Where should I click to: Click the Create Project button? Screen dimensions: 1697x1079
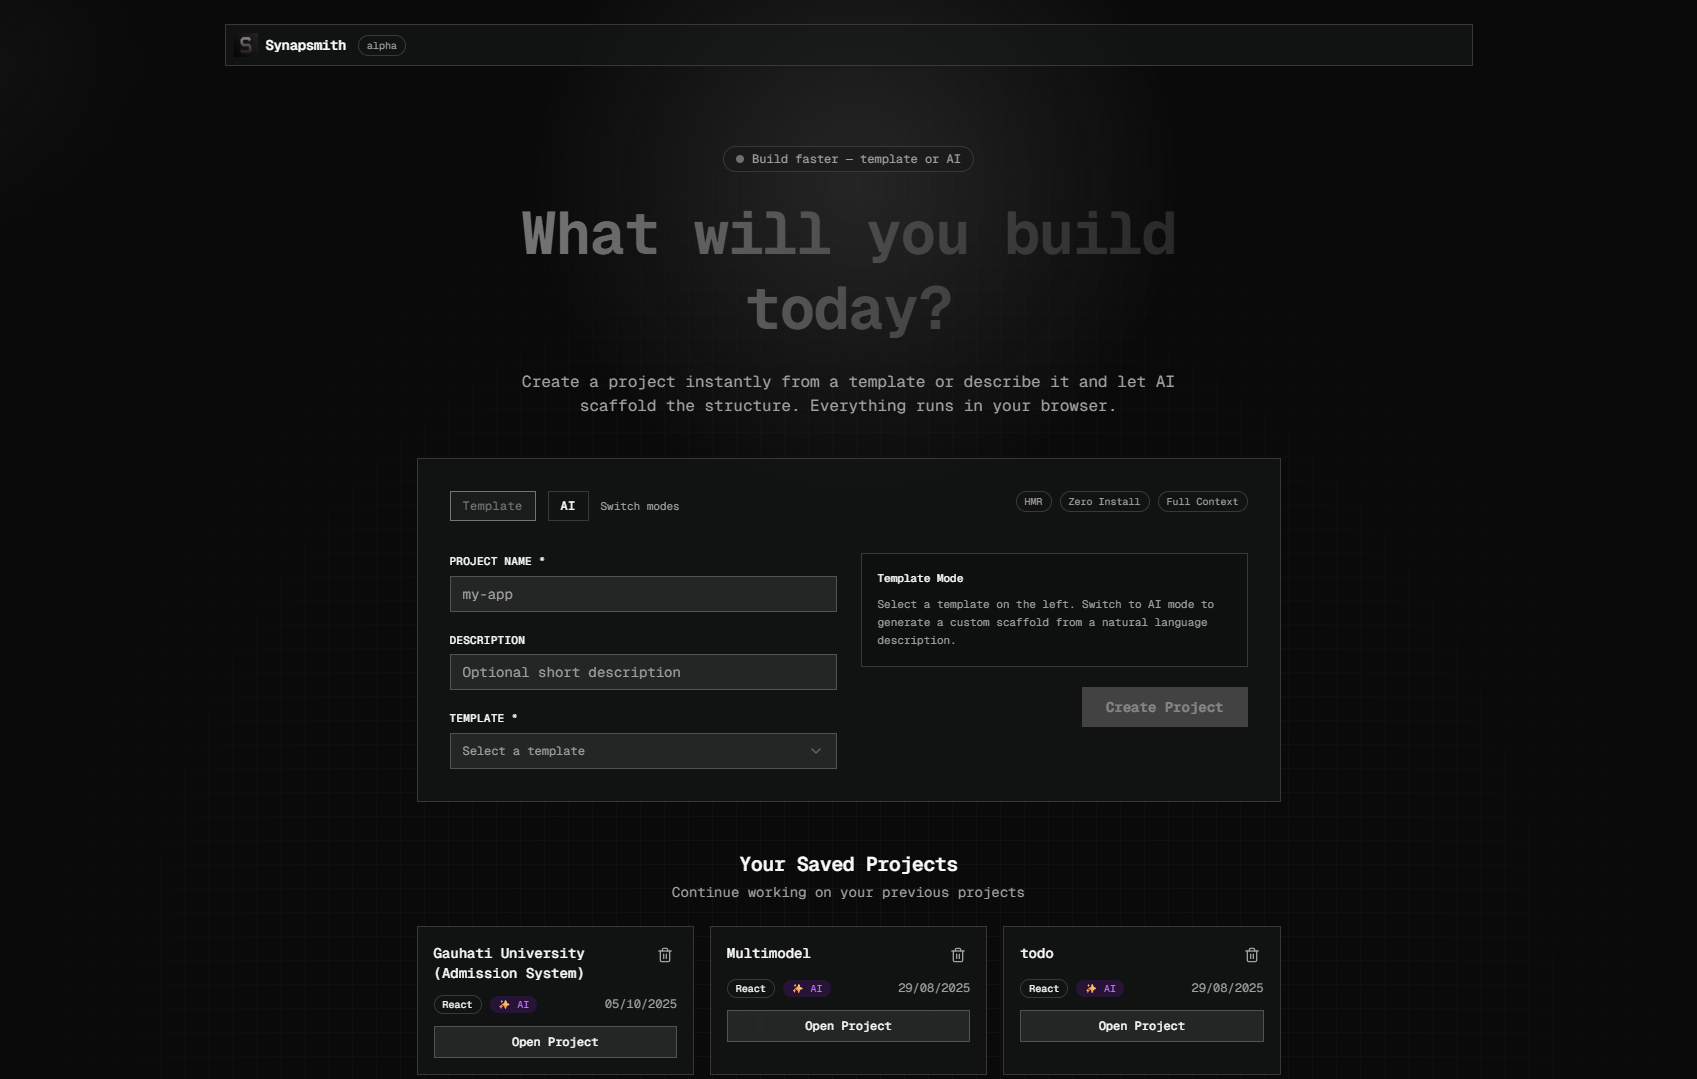(x=1164, y=707)
